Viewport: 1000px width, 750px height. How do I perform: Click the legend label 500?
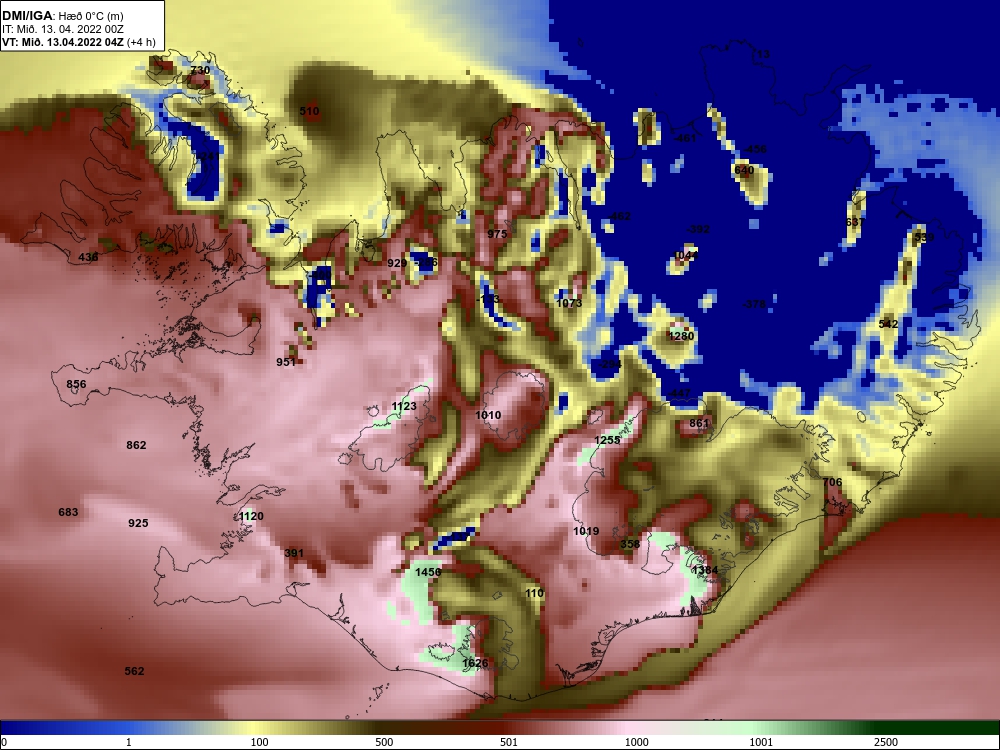(x=384, y=742)
